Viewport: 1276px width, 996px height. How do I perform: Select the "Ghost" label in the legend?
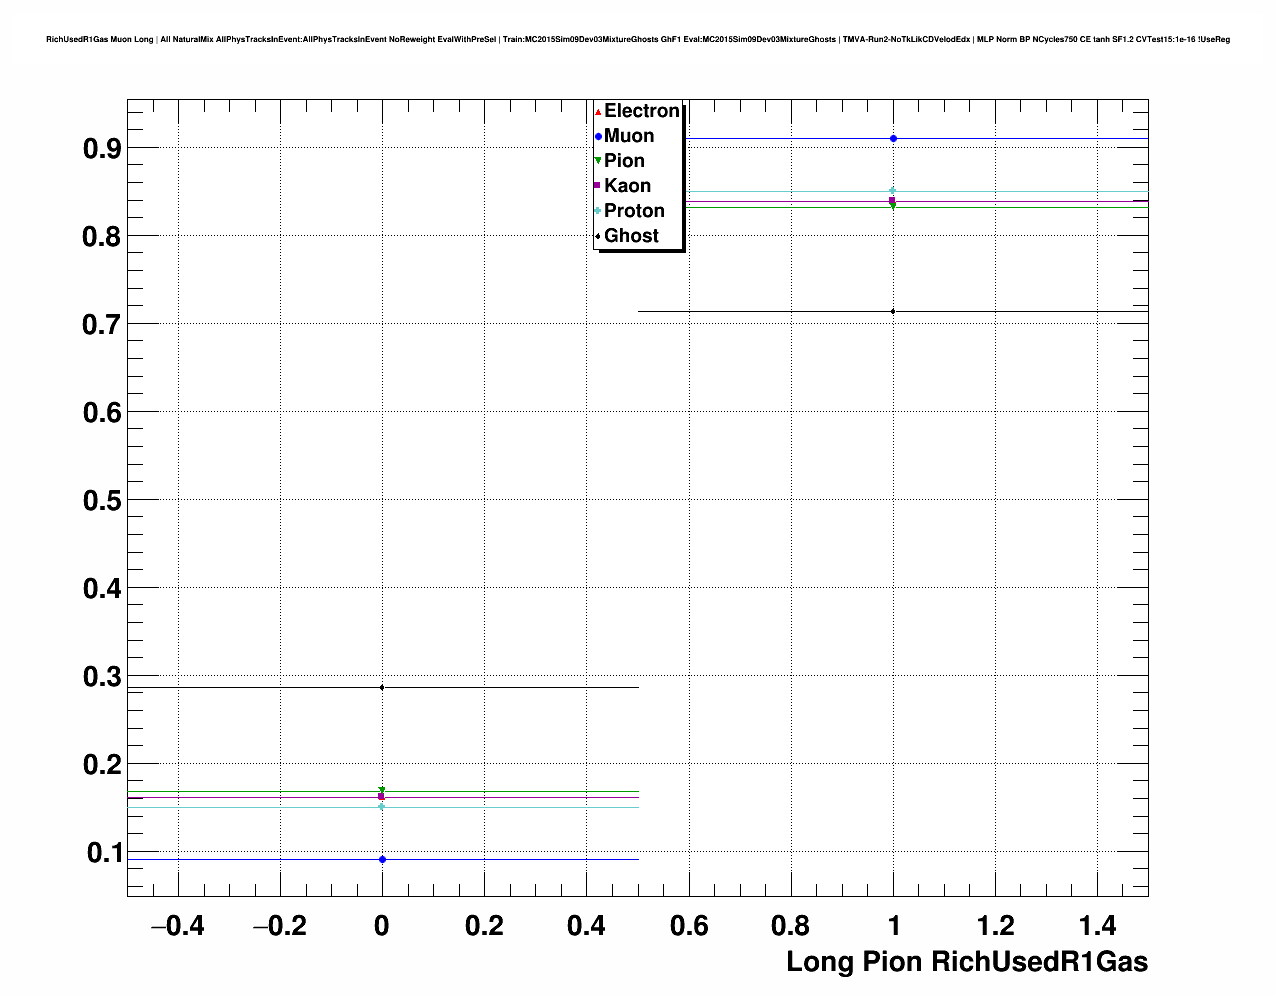click(631, 236)
